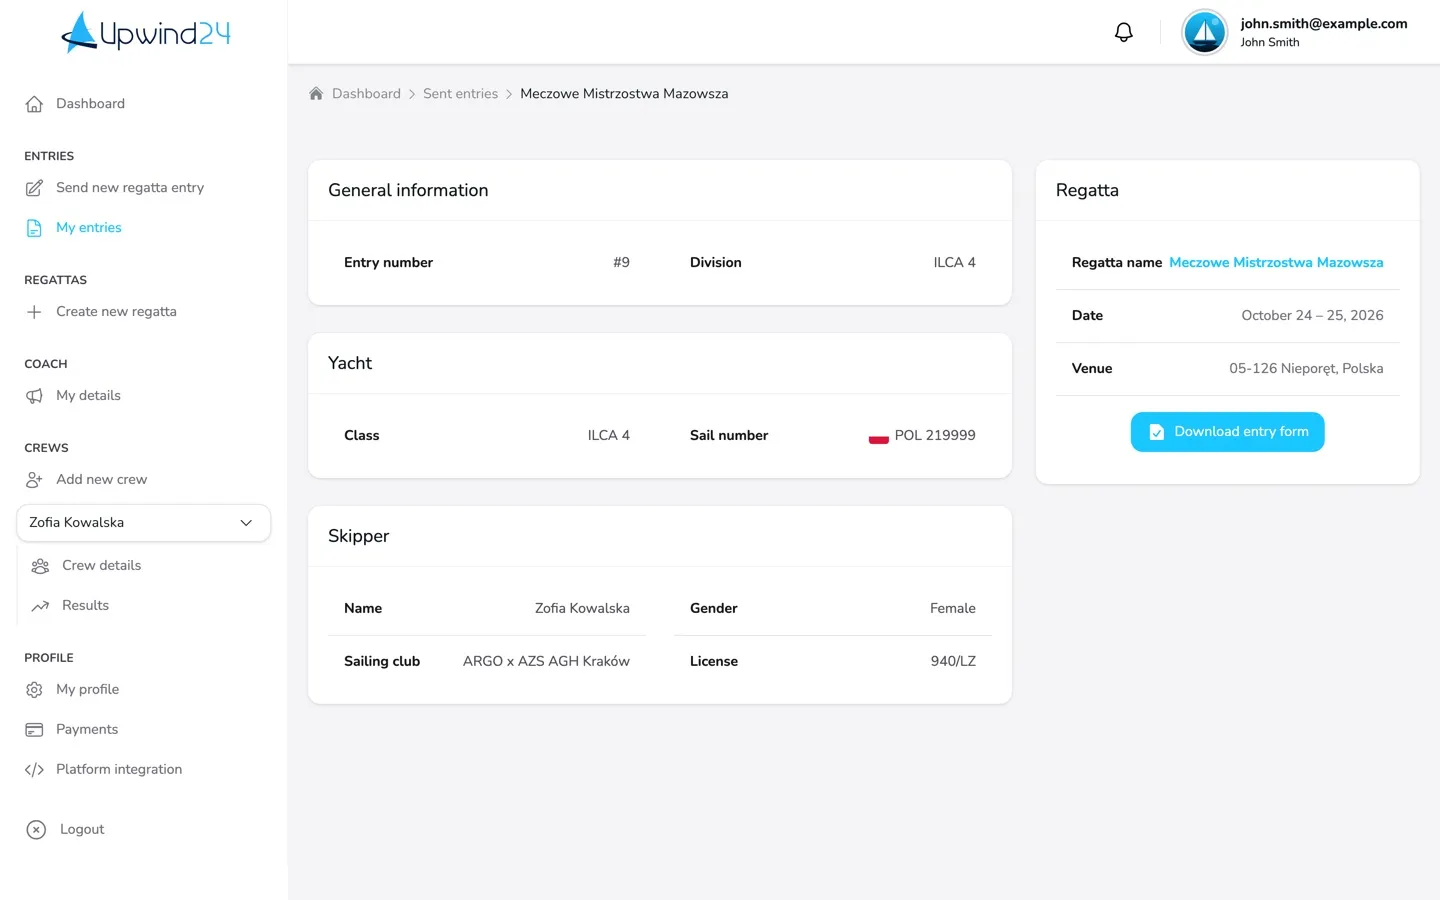Open the Meczowe Mistrzostwa Mazowsza regatta link
Viewport: 1440px width, 900px height.
1276,263
